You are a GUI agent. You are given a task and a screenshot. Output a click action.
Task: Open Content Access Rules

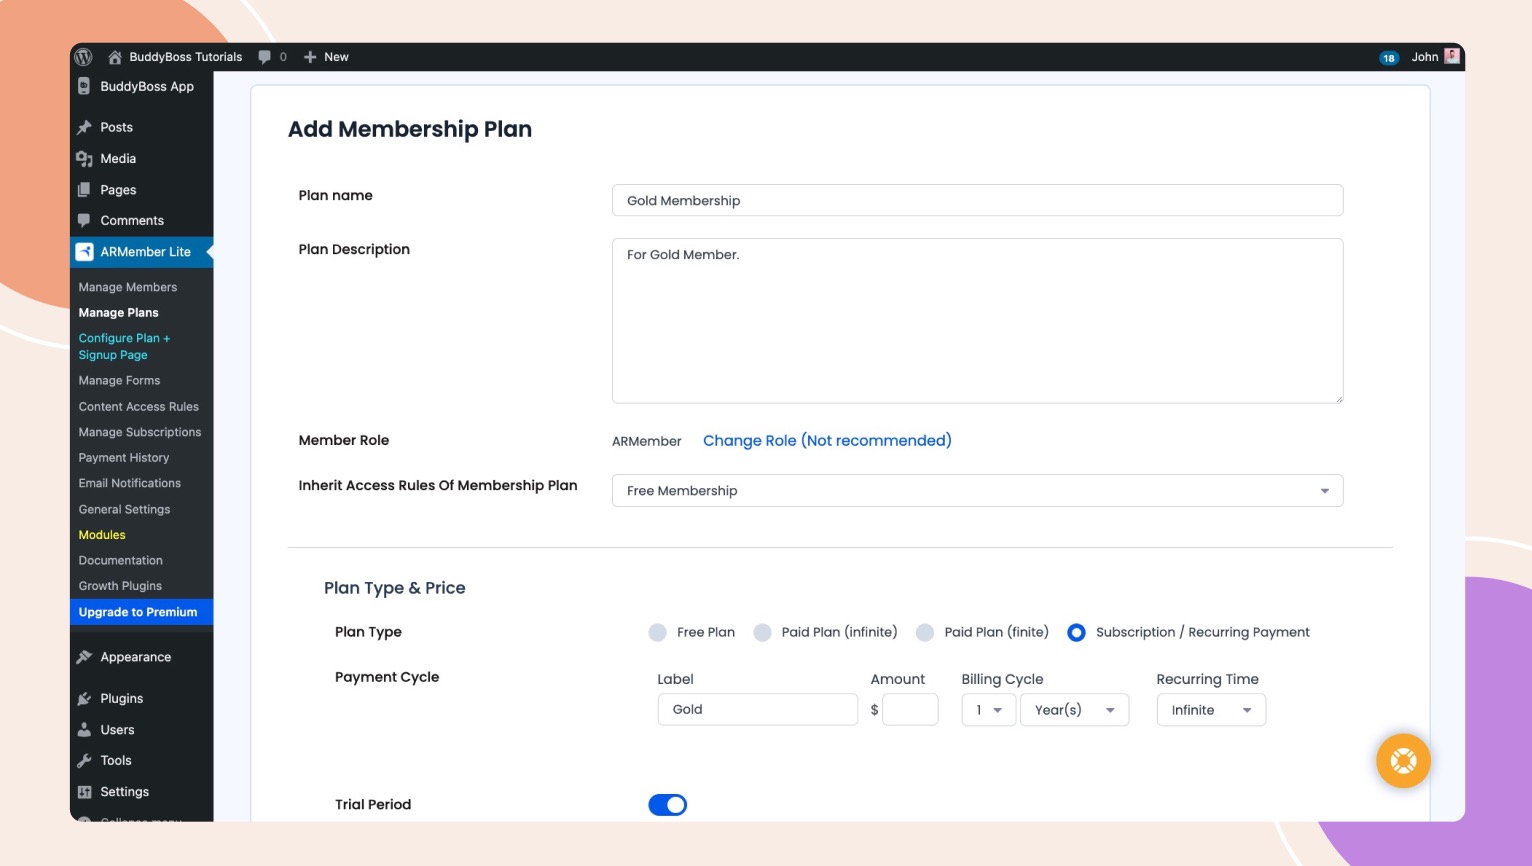[139, 407]
